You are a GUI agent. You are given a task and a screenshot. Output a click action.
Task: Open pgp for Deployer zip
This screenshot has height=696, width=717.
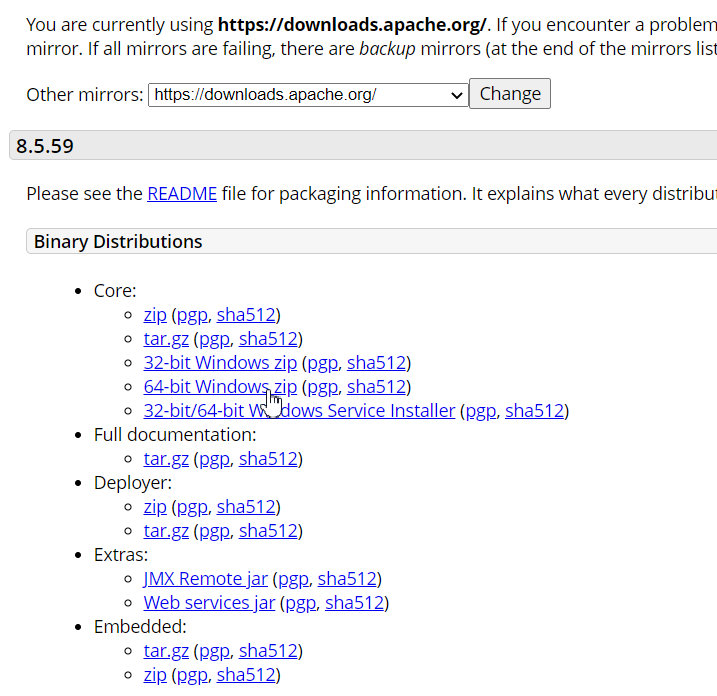[192, 507]
